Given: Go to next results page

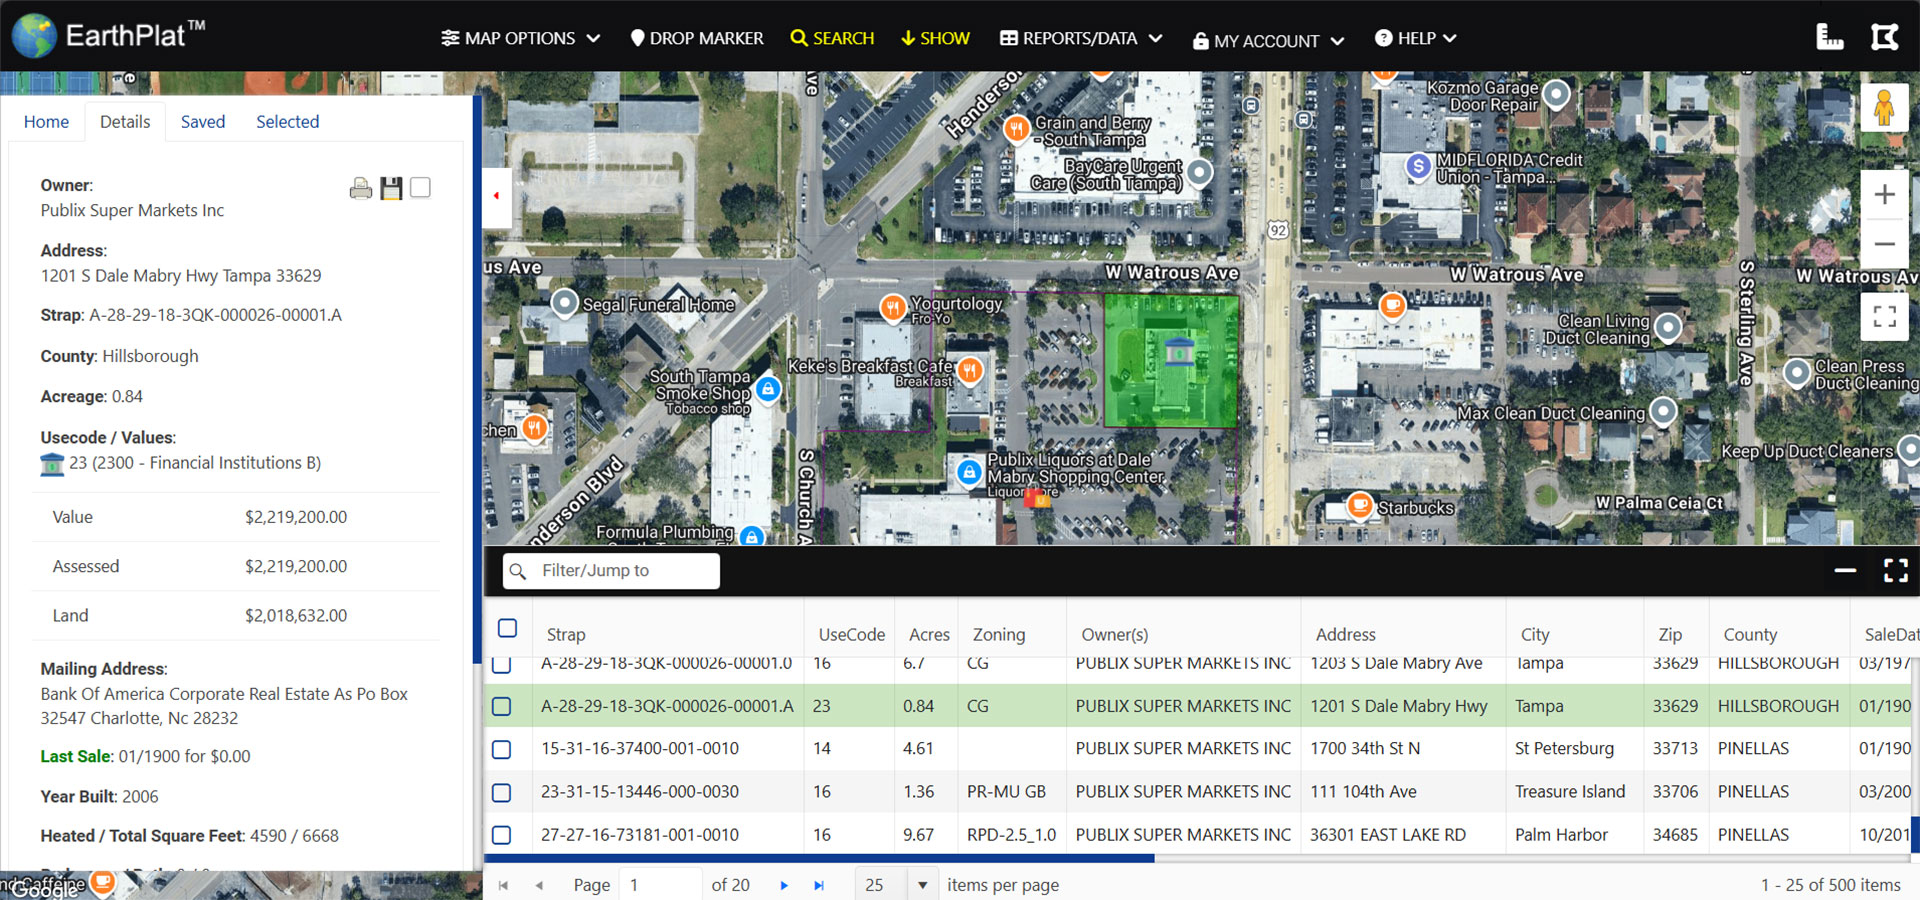Looking at the screenshot, I should 784,885.
